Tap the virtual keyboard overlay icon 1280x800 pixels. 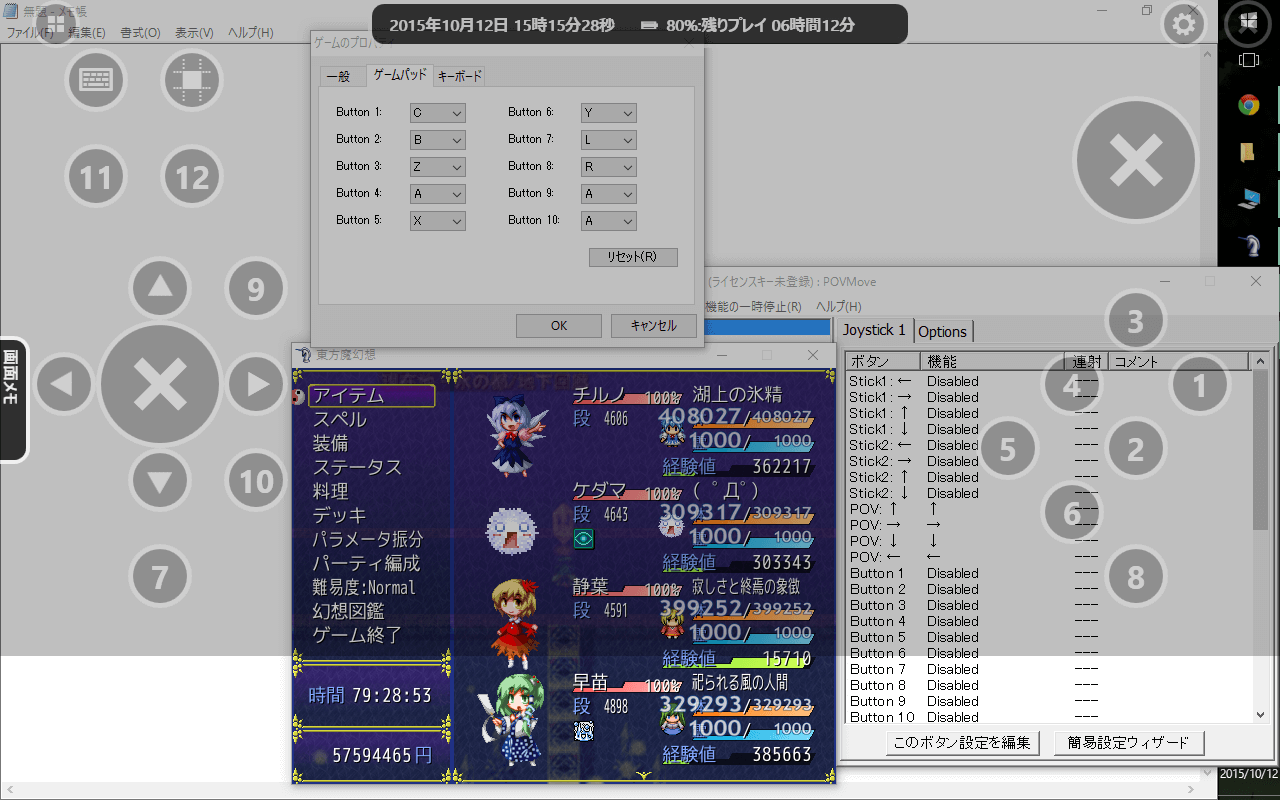(x=96, y=80)
